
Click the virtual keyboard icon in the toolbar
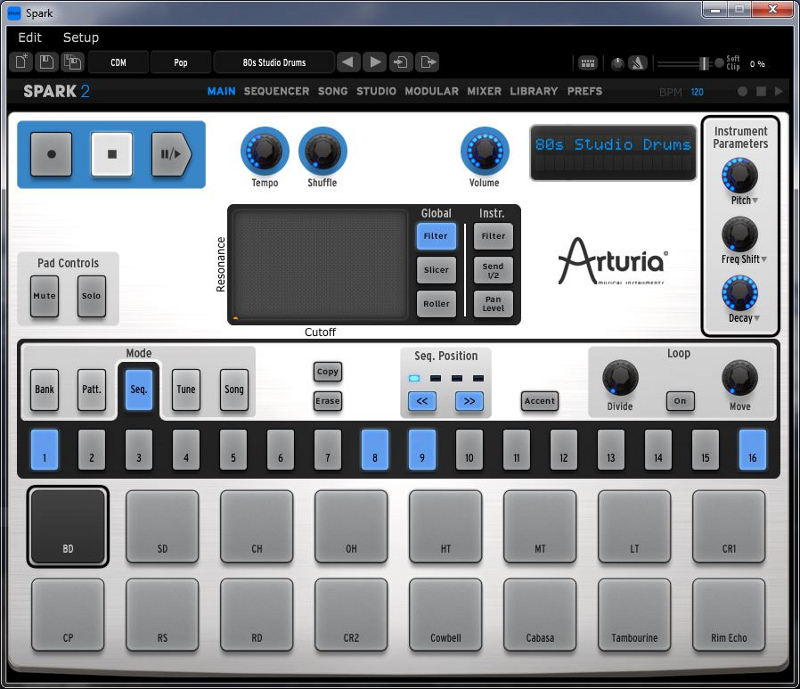588,63
